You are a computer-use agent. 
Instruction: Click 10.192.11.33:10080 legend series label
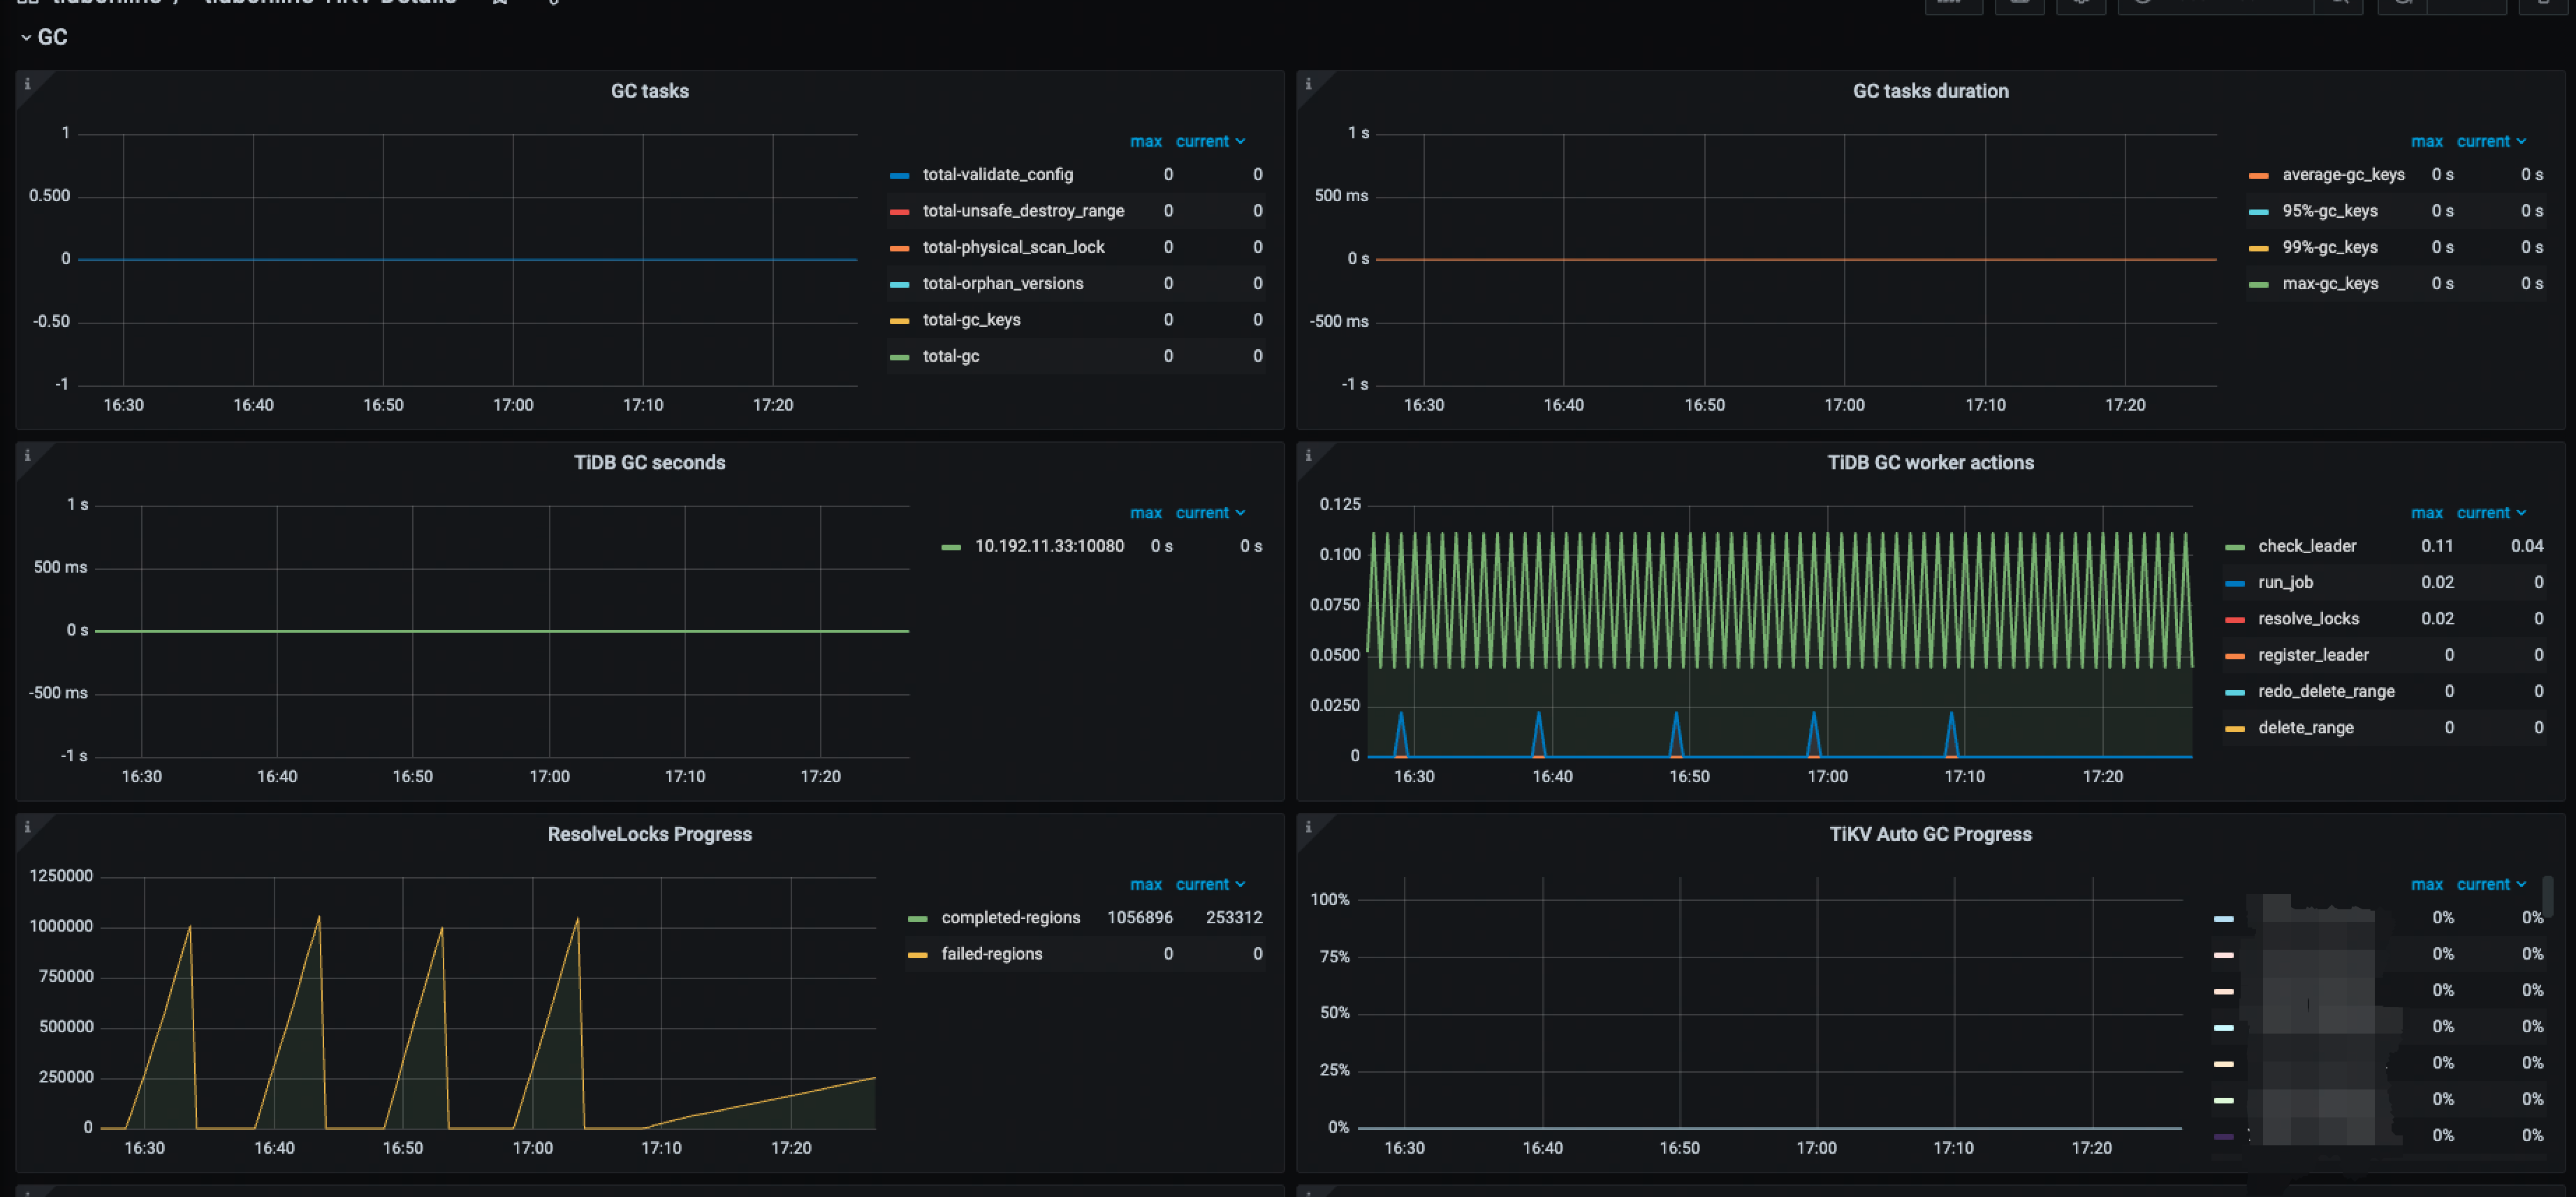[x=1049, y=546]
